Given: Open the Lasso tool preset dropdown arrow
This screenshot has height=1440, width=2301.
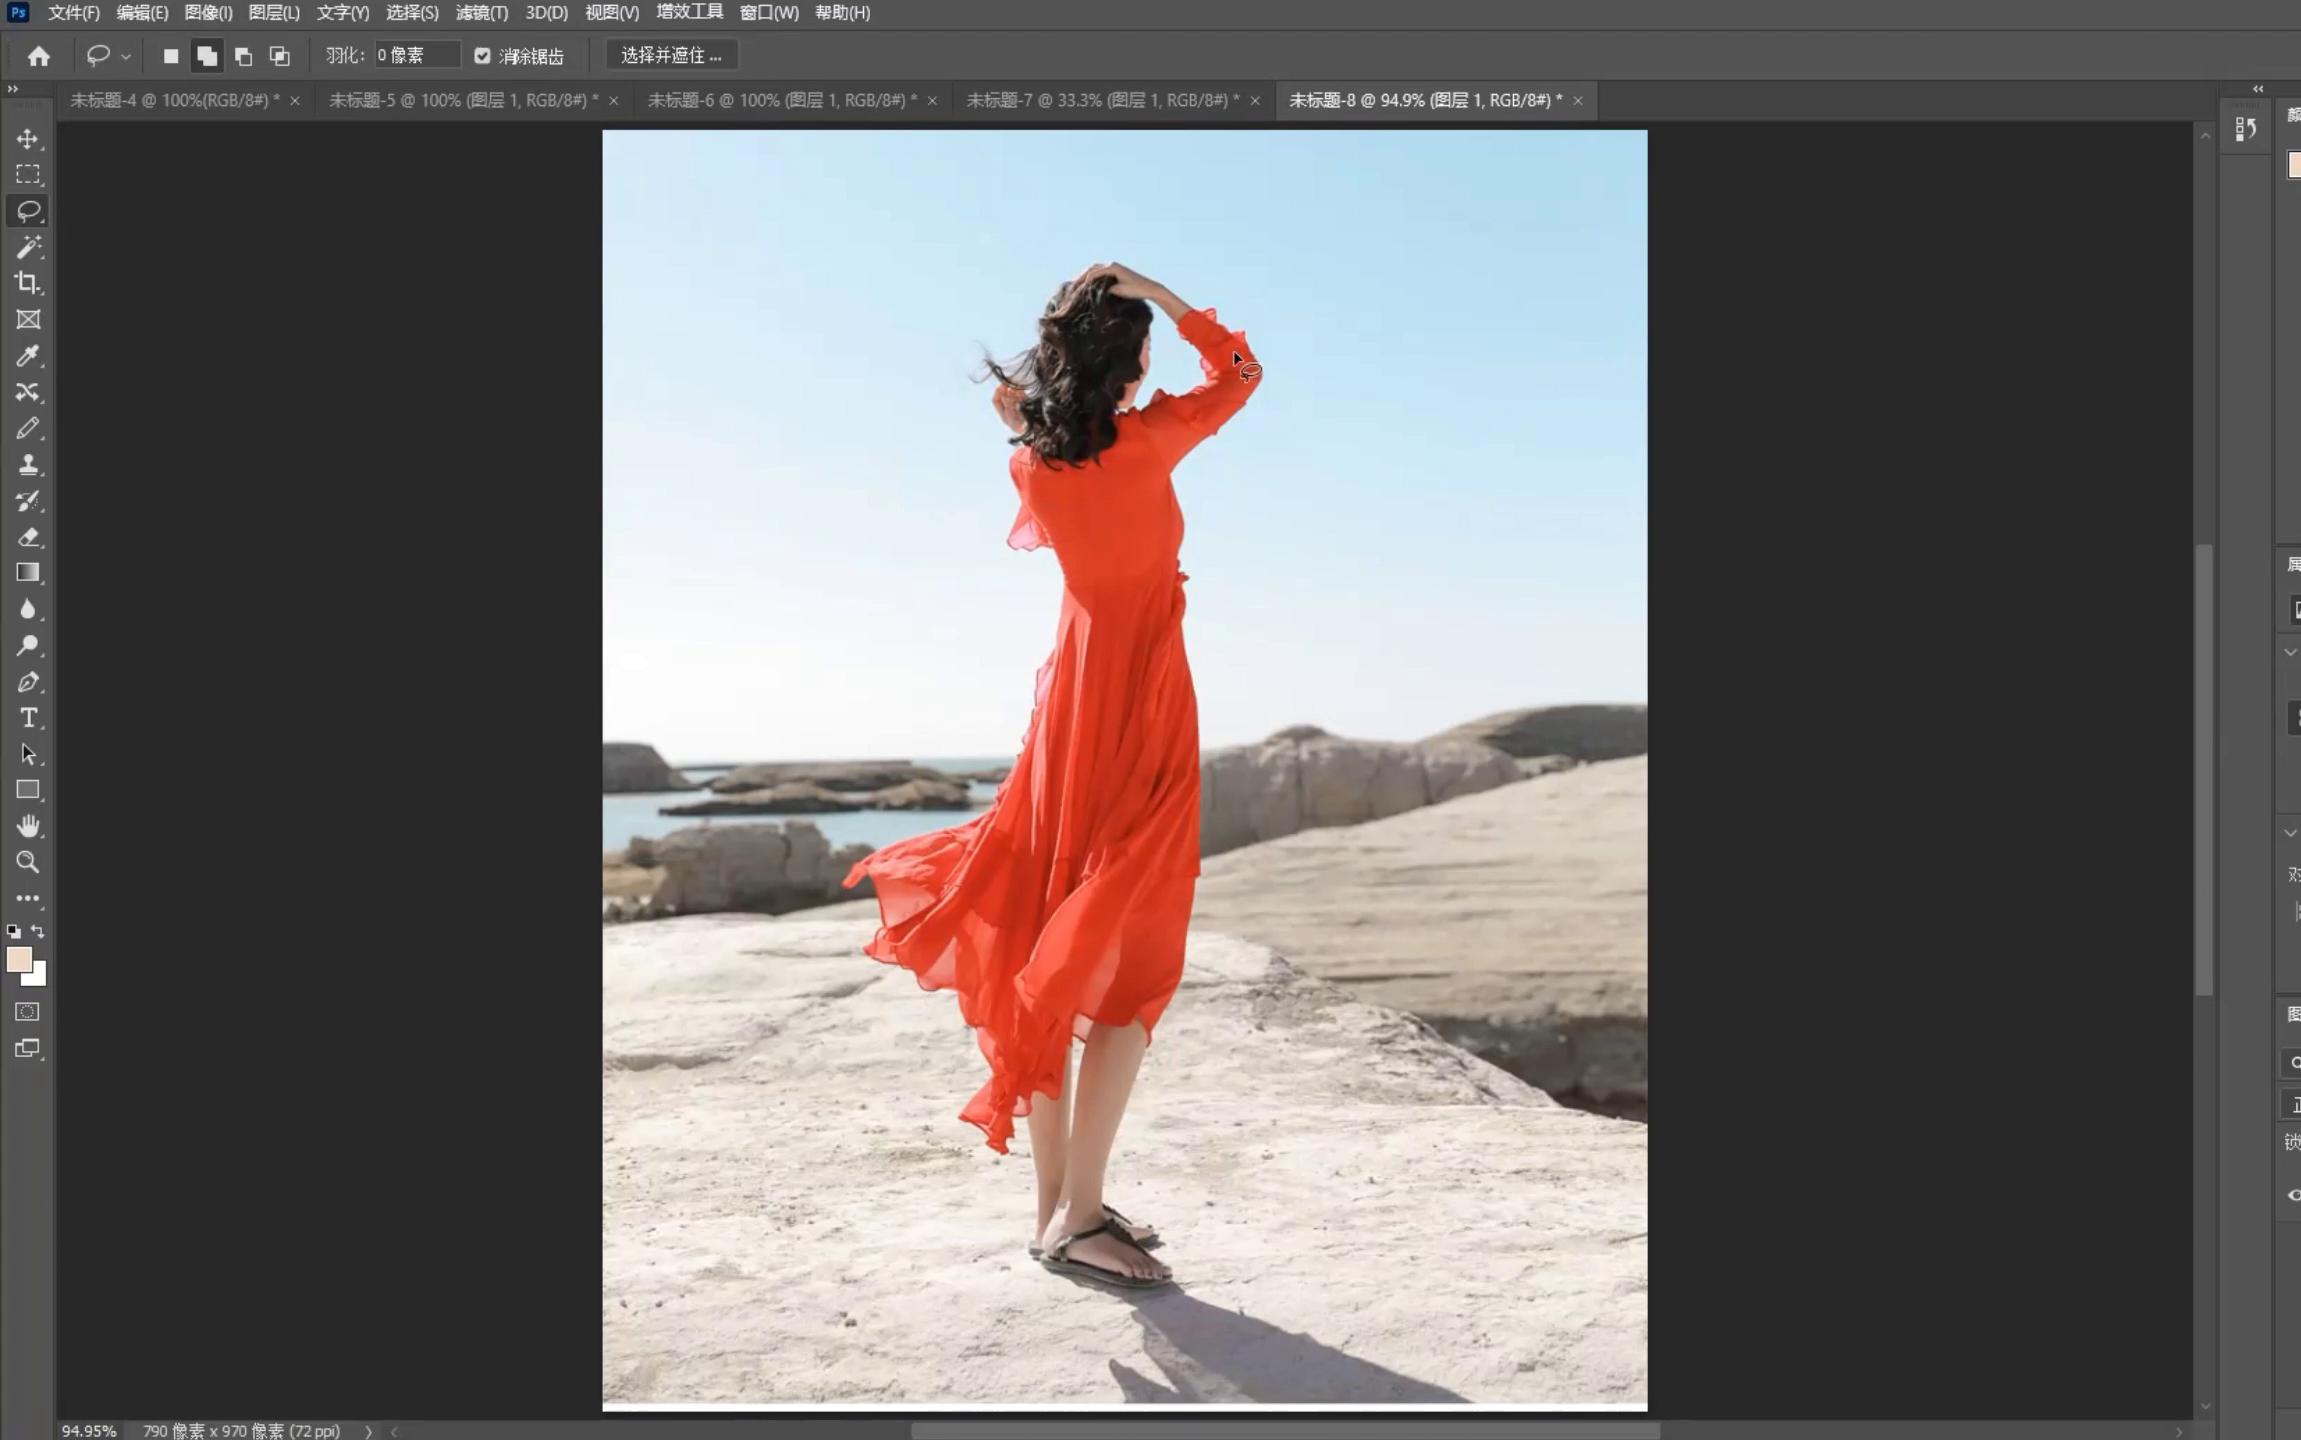Looking at the screenshot, I should point(126,57).
